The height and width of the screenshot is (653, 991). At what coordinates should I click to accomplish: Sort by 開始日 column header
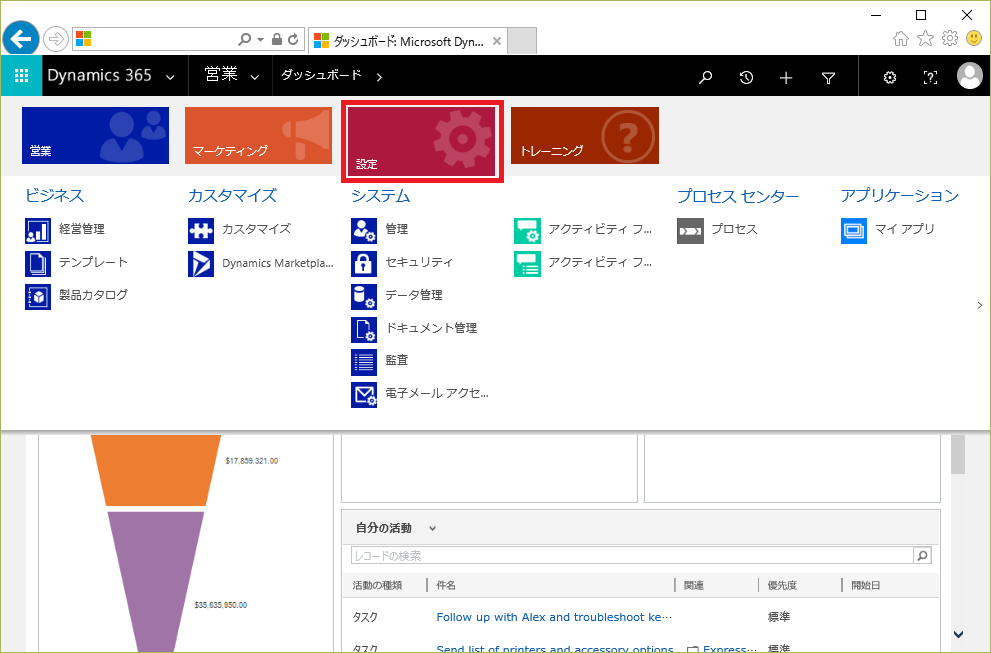pyautogui.click(x=866, y=585)
